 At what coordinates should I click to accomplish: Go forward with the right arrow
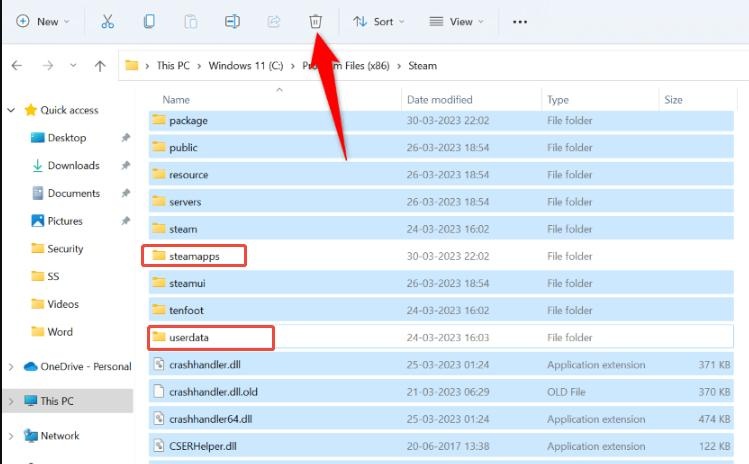click(48, 65)
